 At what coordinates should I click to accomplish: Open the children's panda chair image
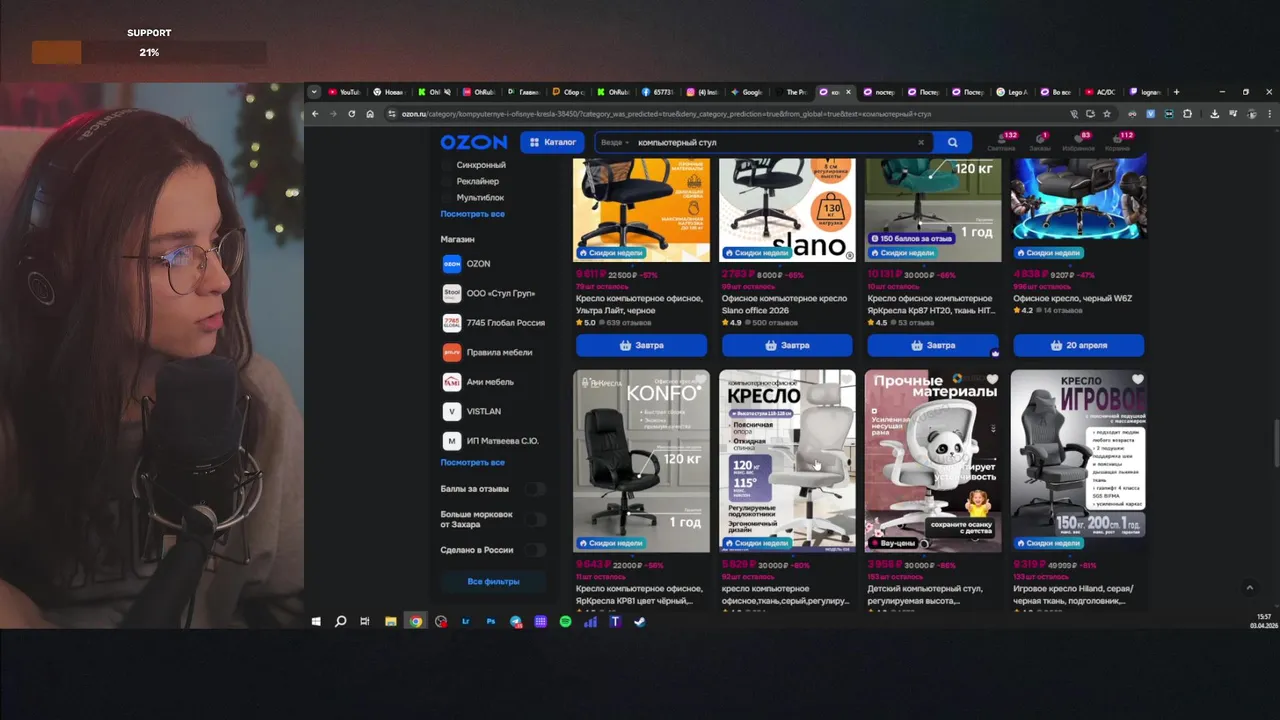tap(933, 461)
